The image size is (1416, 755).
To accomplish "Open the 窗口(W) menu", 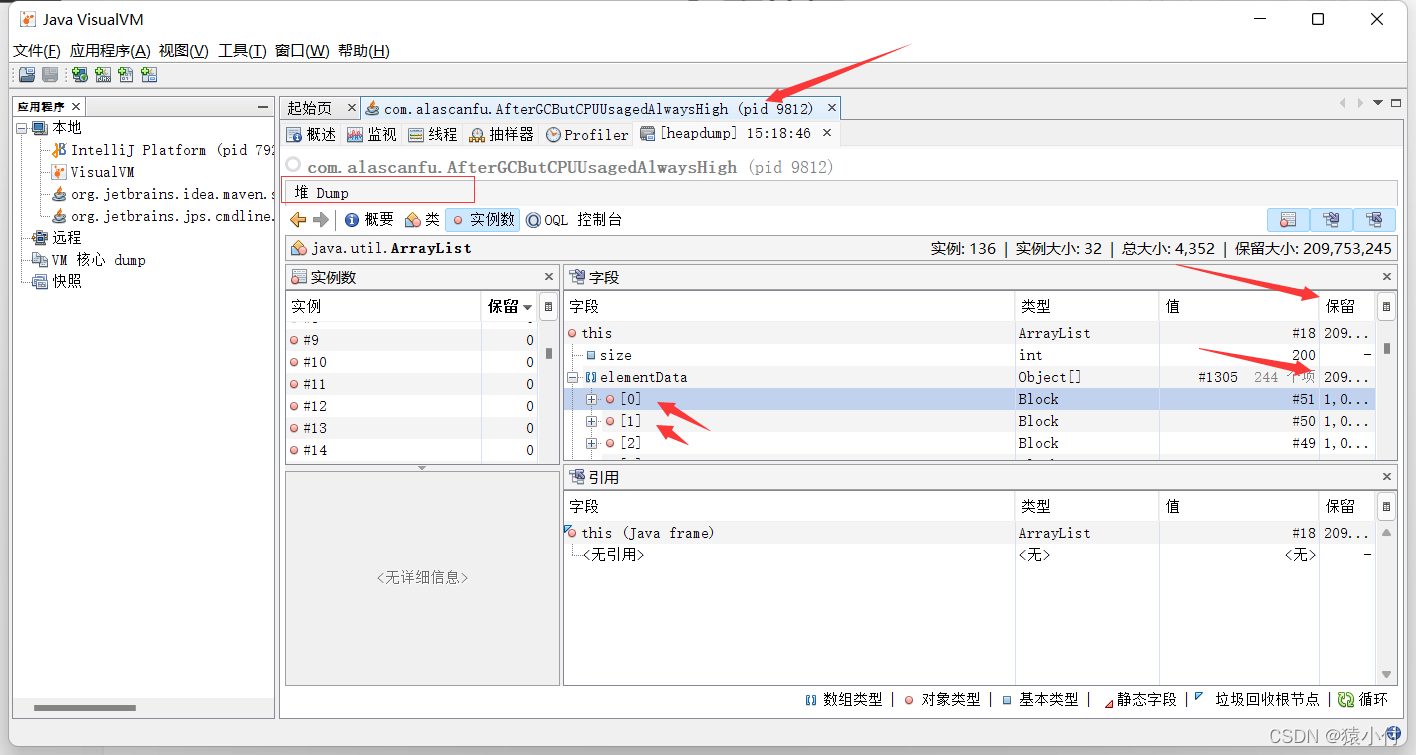I will pos(302,51).
